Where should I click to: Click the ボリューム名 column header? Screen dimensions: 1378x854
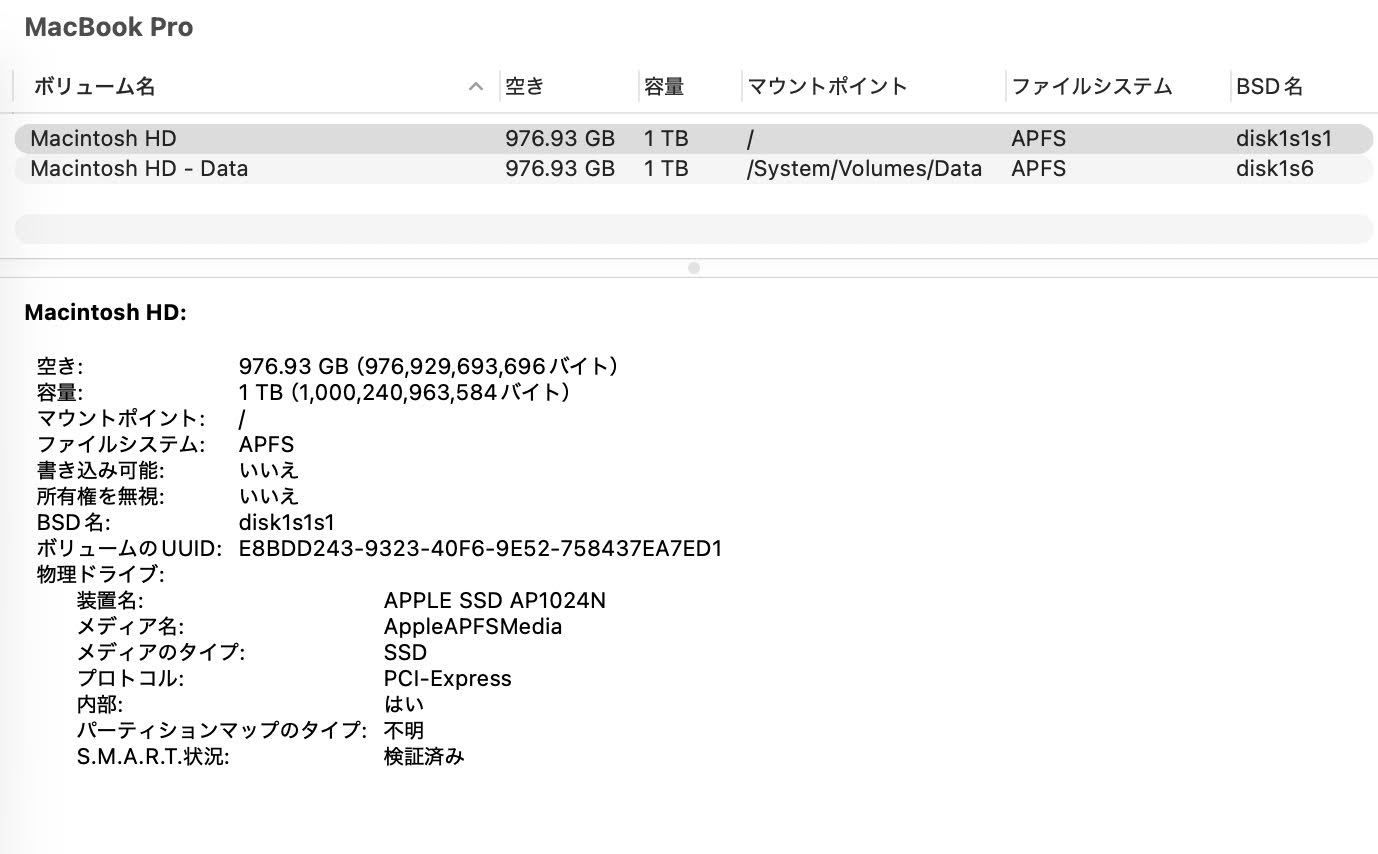(93, 87)
